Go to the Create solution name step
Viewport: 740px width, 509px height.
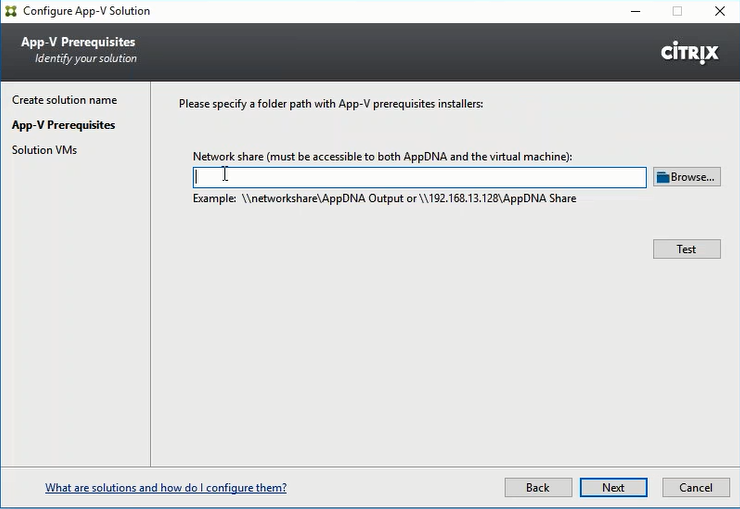[64, 100]
